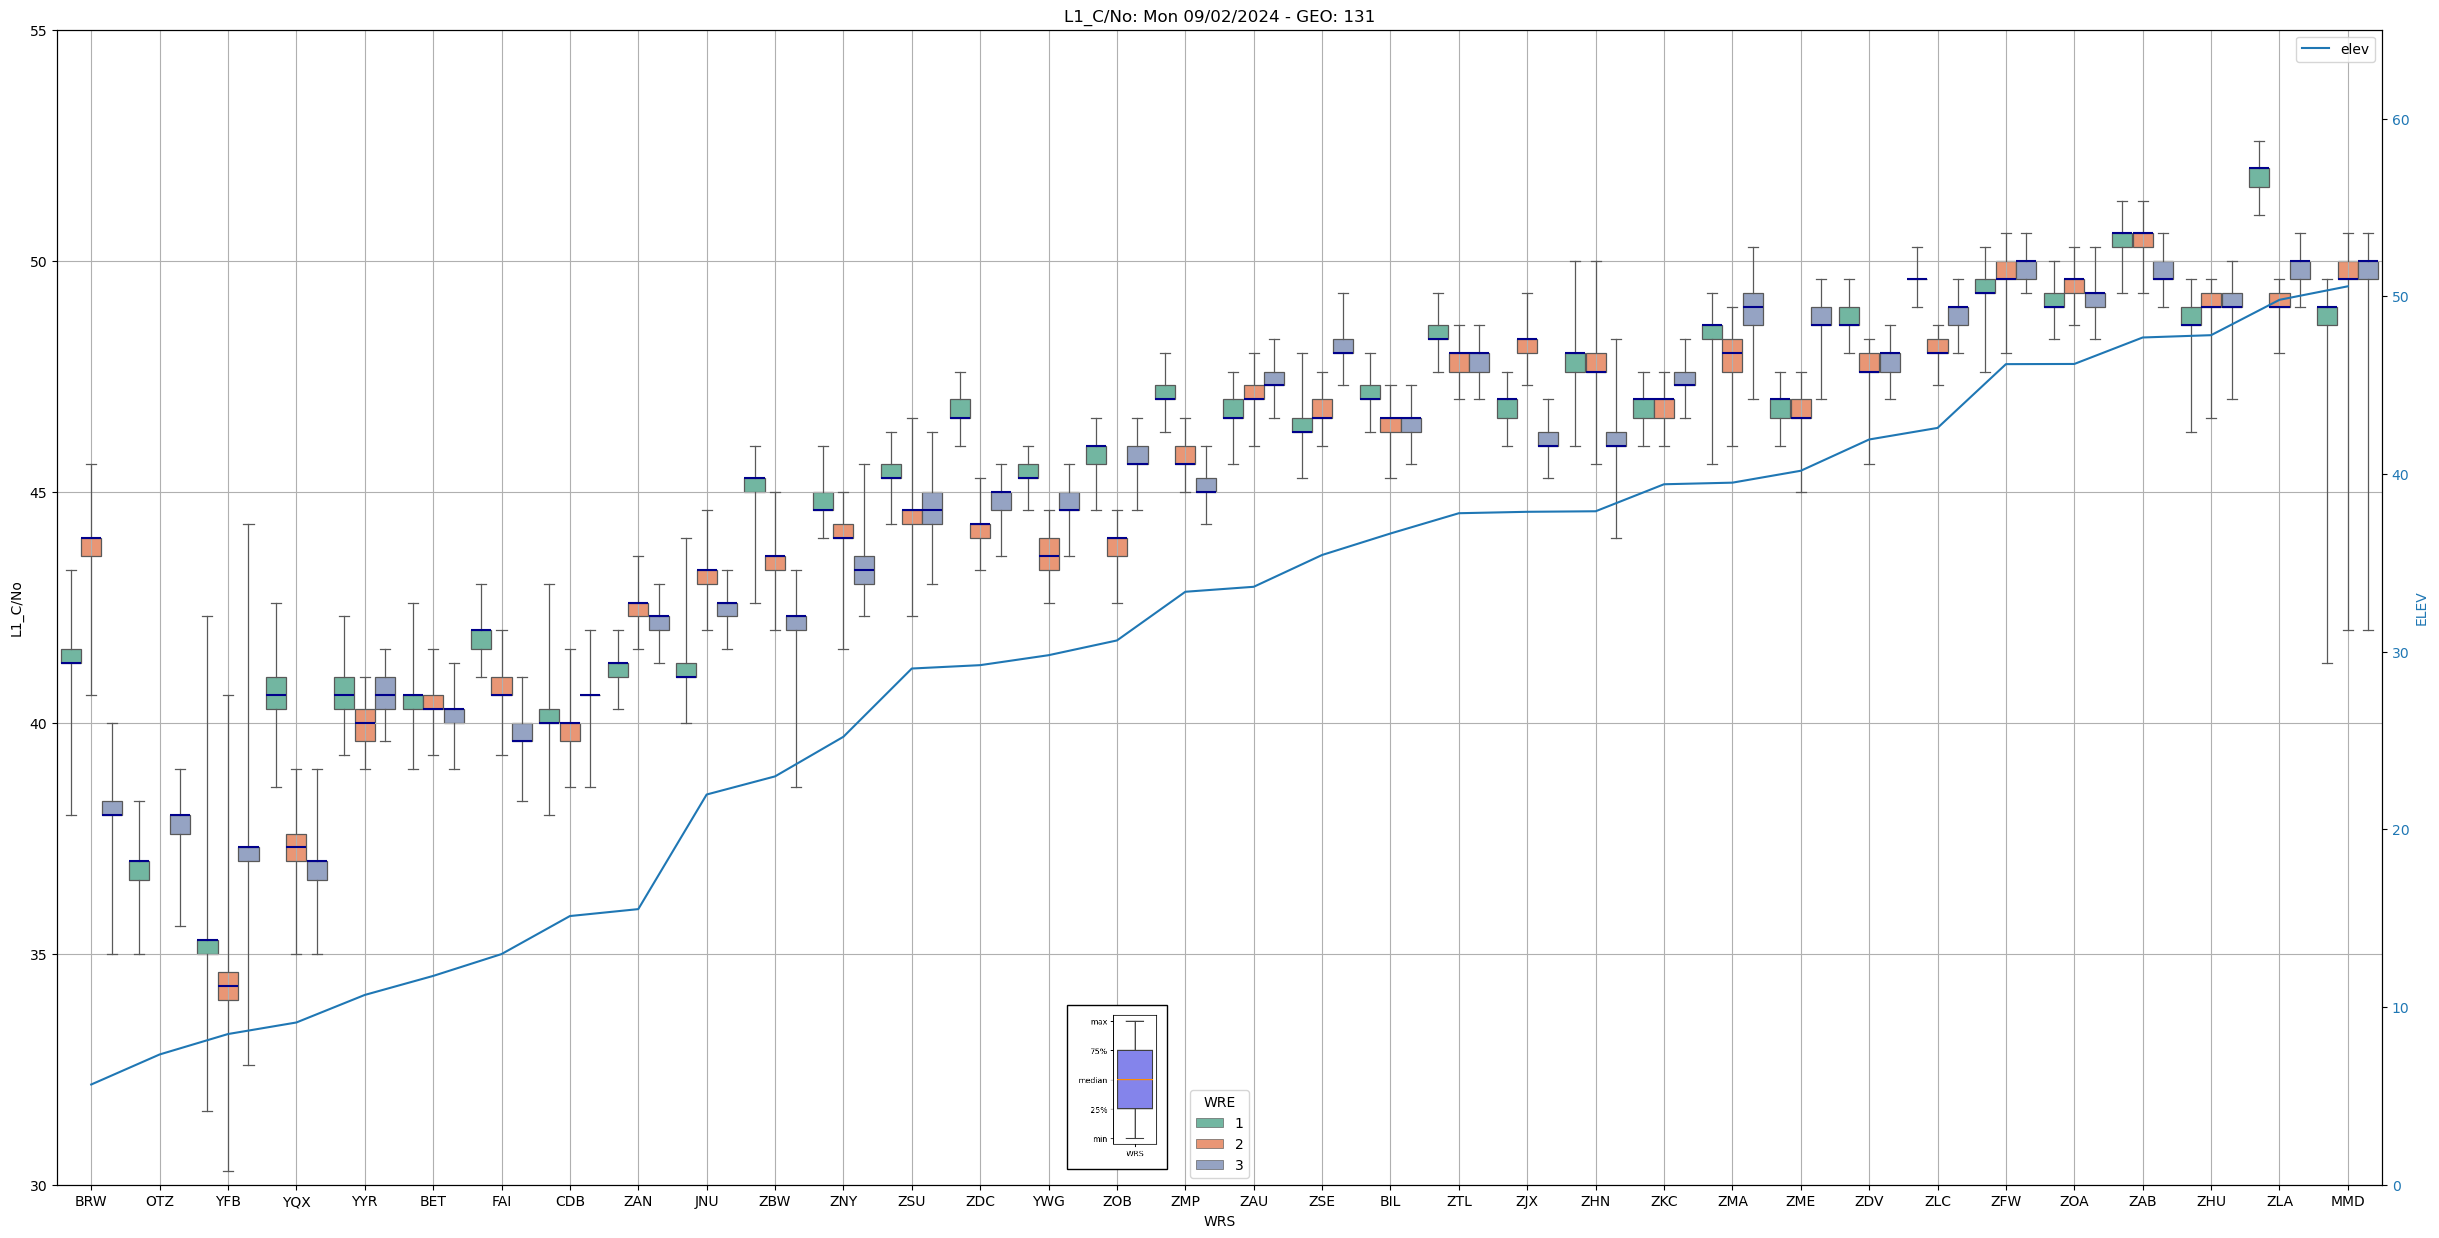Click the ZLA green box near 52
This screenshot has height=1238, width=2439.
click(2259, 178)
